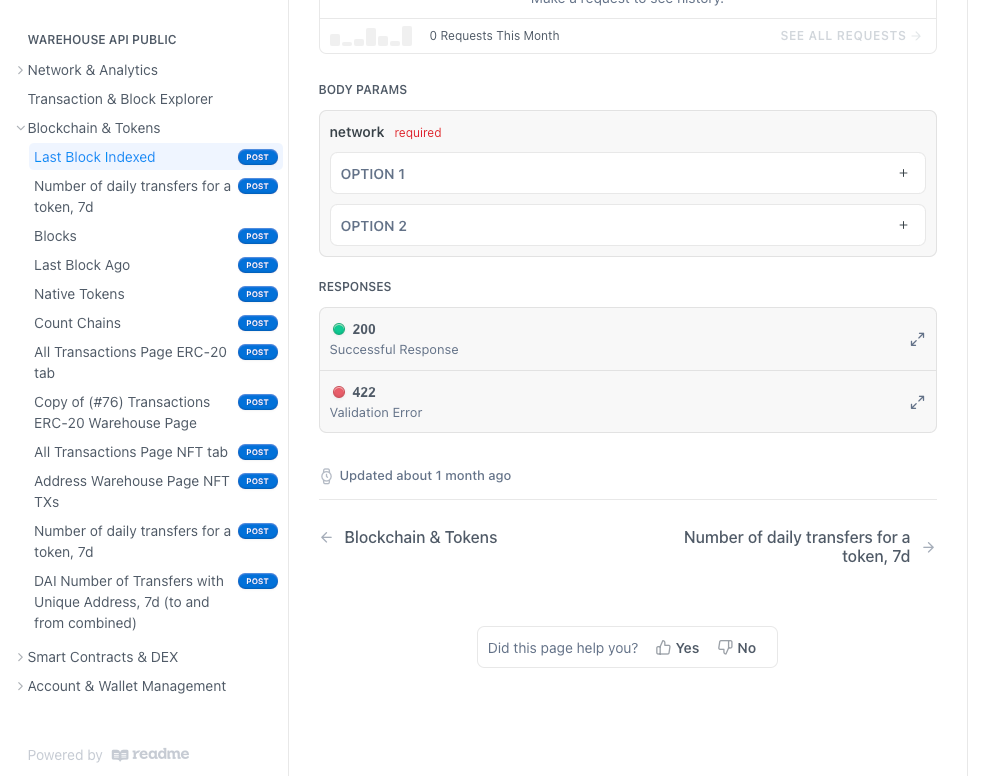Collapse Blockchain & Tokens section

point(20,128)
